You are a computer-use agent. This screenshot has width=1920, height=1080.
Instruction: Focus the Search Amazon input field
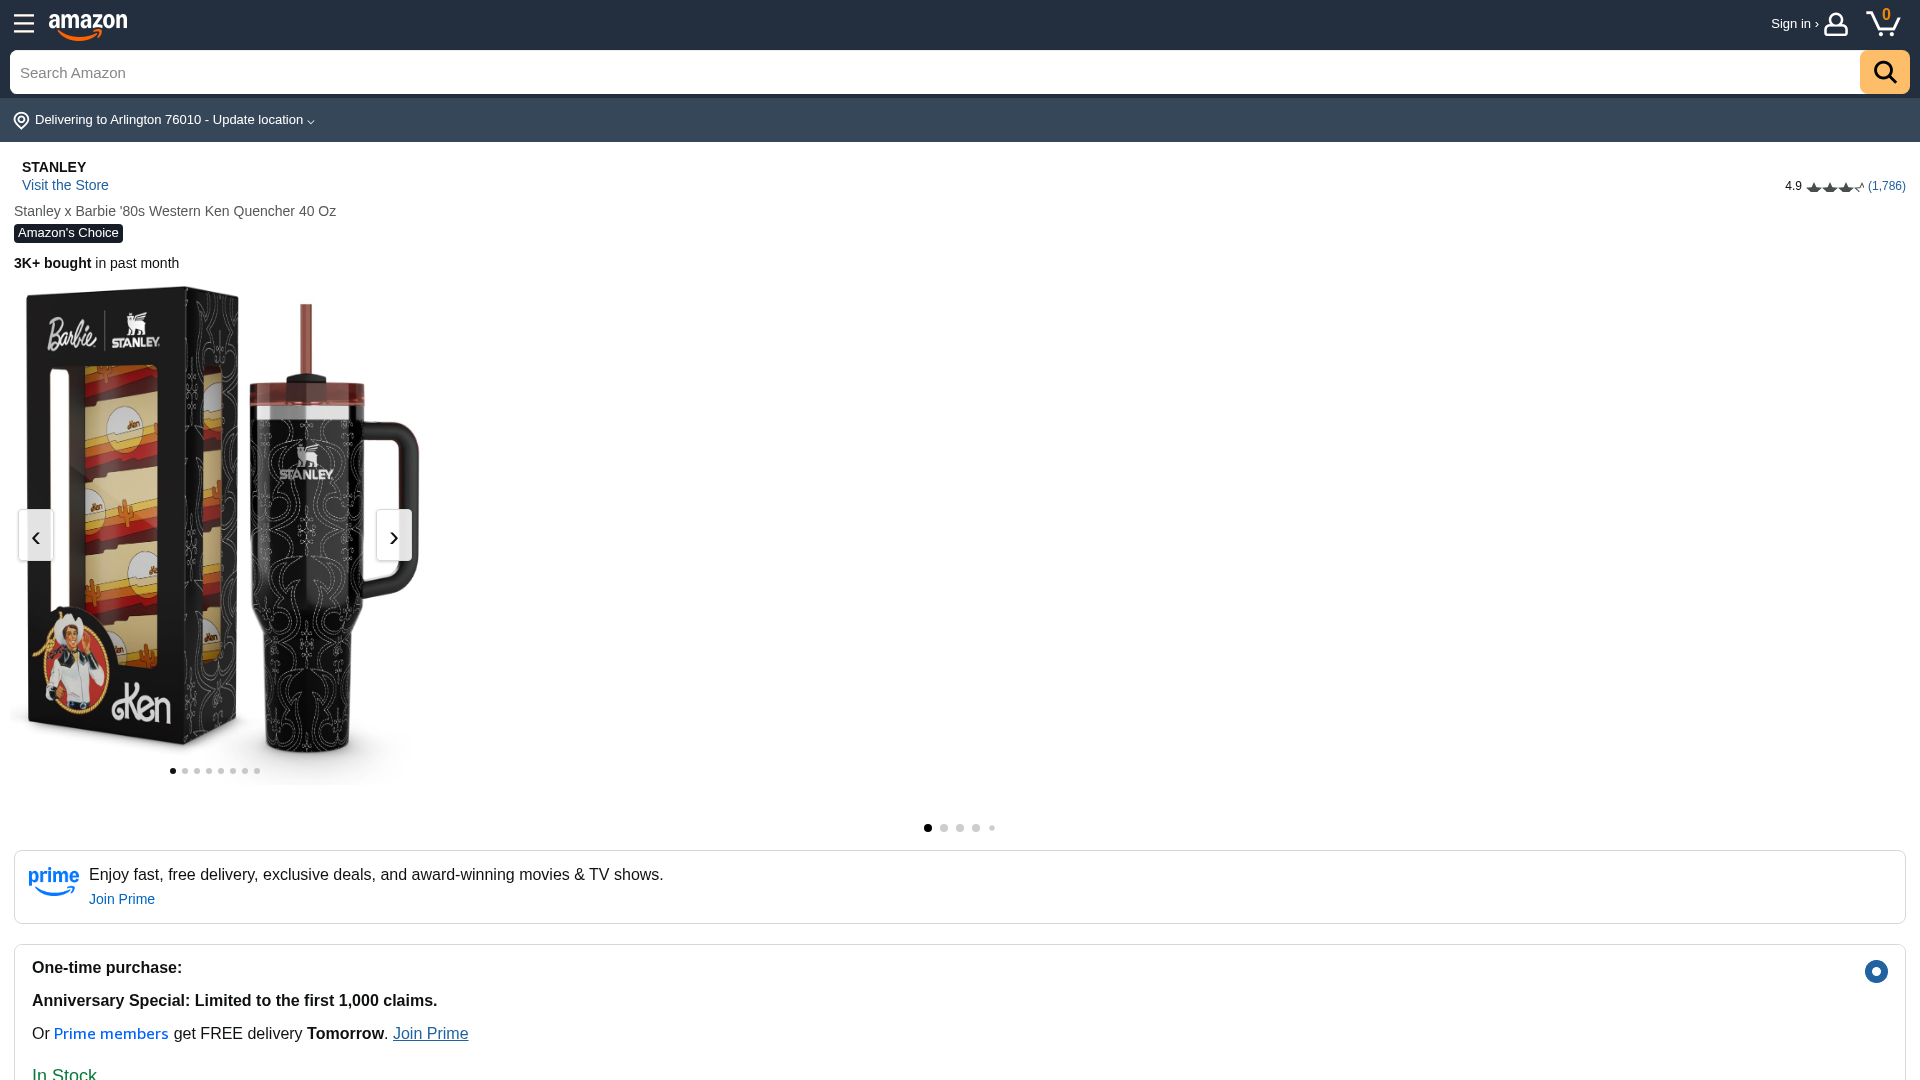[935, 72]
